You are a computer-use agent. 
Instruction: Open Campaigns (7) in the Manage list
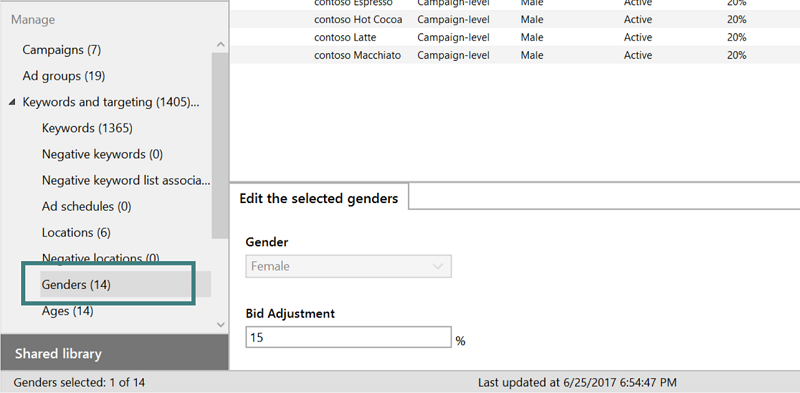point(62,50)
